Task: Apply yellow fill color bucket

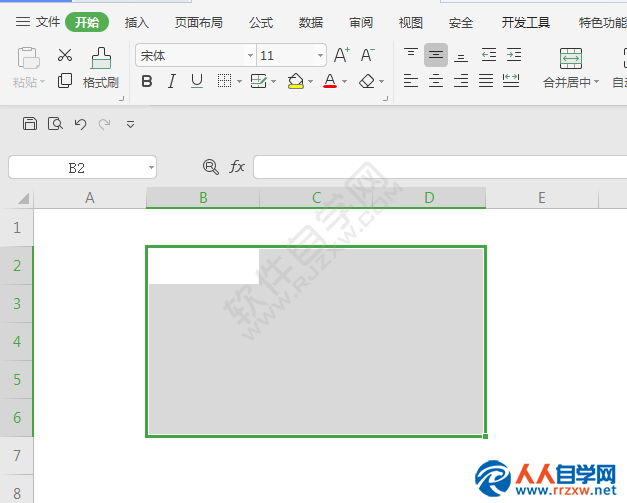Action: tap(296, 81)
